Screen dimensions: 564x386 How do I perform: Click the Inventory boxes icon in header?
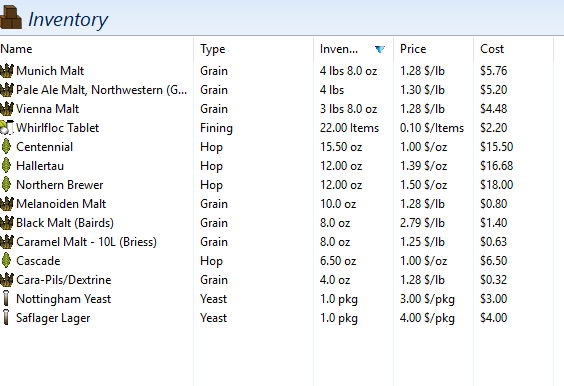pos(10,17)
